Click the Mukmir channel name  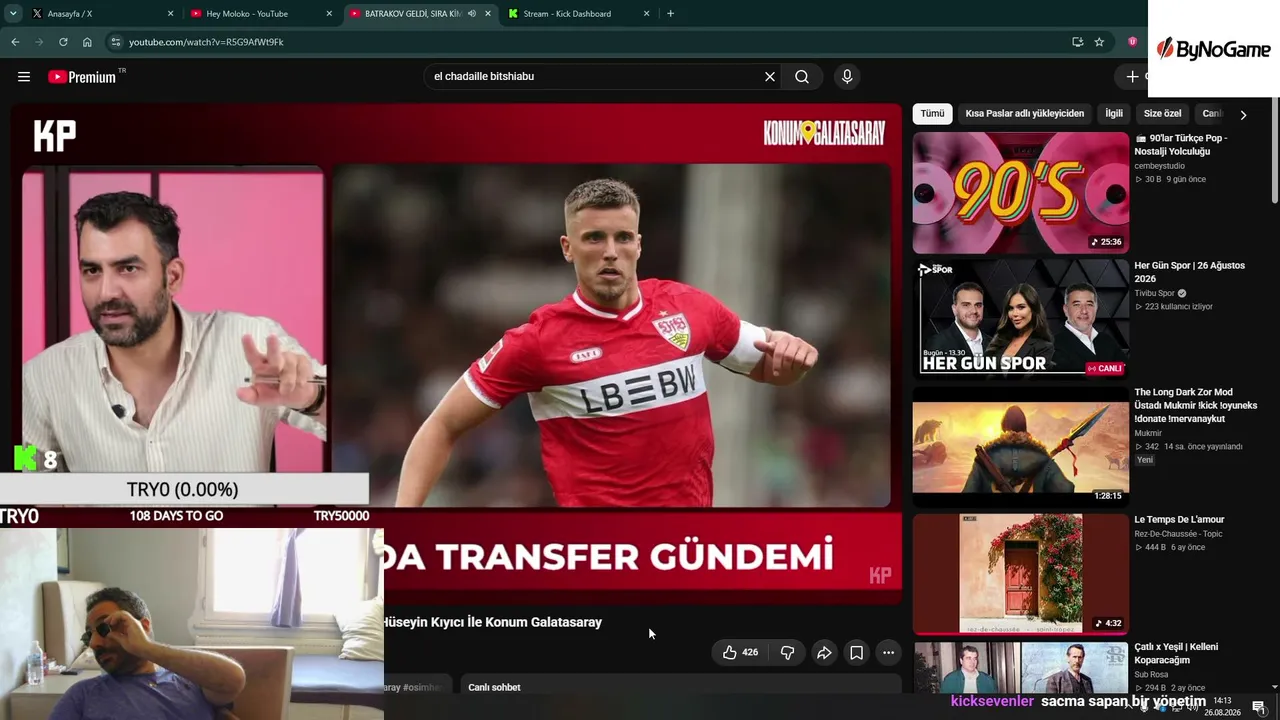pyautogui.click(x=1148, y=433)
